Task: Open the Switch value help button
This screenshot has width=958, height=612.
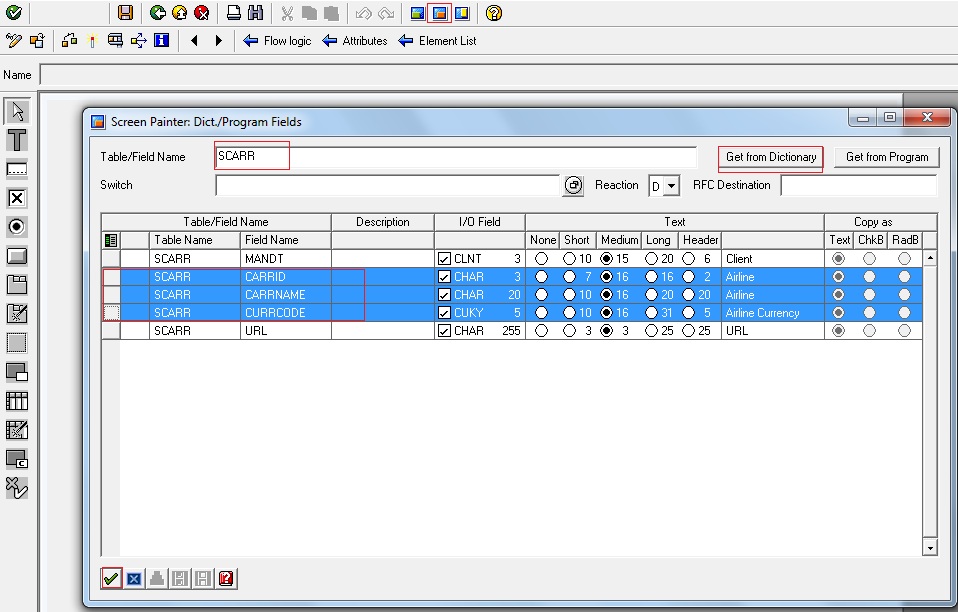Action: coord(573,185)
